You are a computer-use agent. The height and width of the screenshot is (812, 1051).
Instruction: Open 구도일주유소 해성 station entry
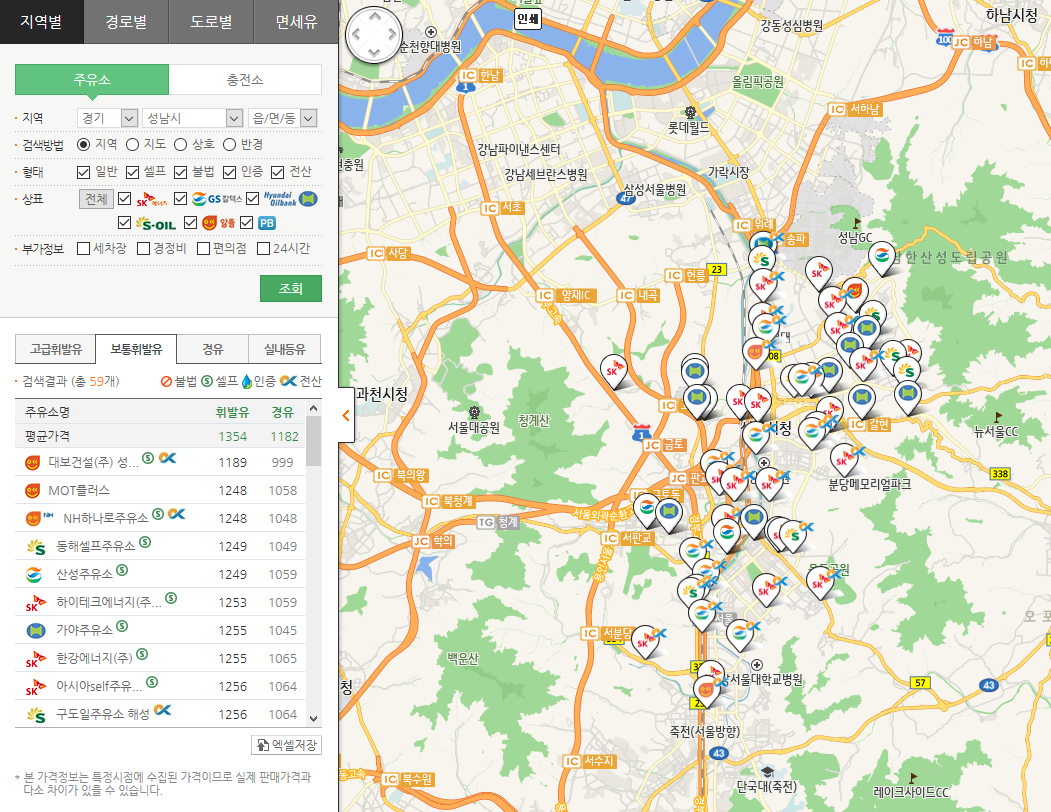point(160,714)
